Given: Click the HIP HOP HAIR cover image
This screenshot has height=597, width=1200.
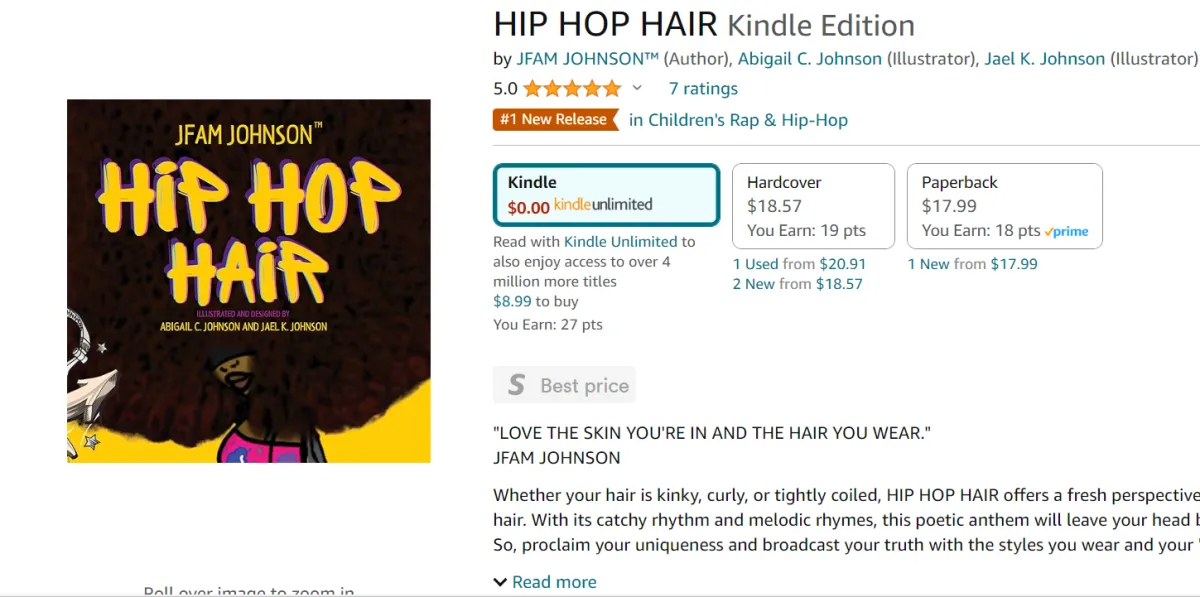Looking at the screenshot, I should click(249, 281).
